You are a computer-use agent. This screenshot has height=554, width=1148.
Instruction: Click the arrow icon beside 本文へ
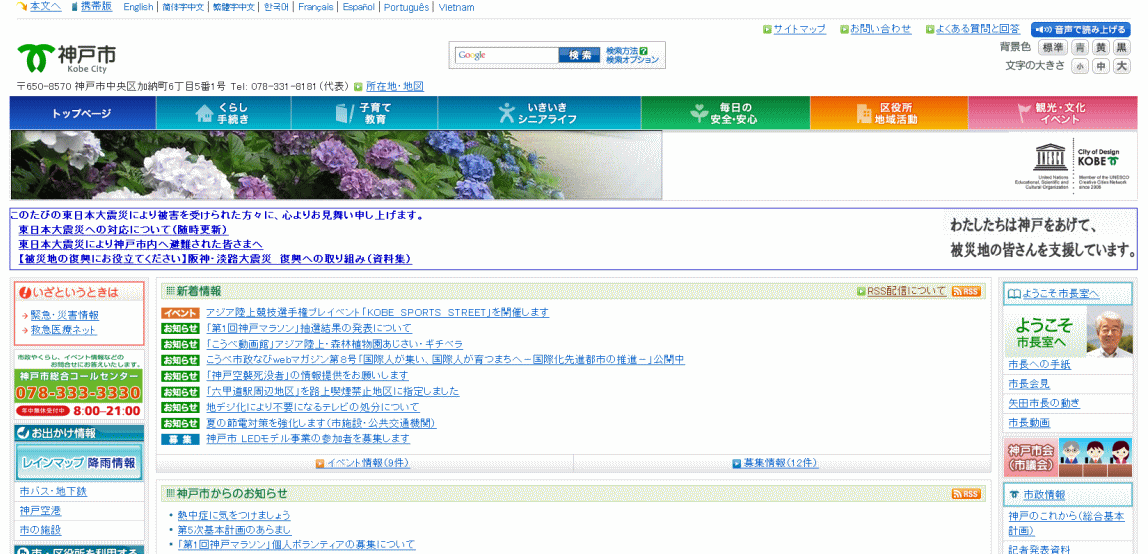(22, 7)
